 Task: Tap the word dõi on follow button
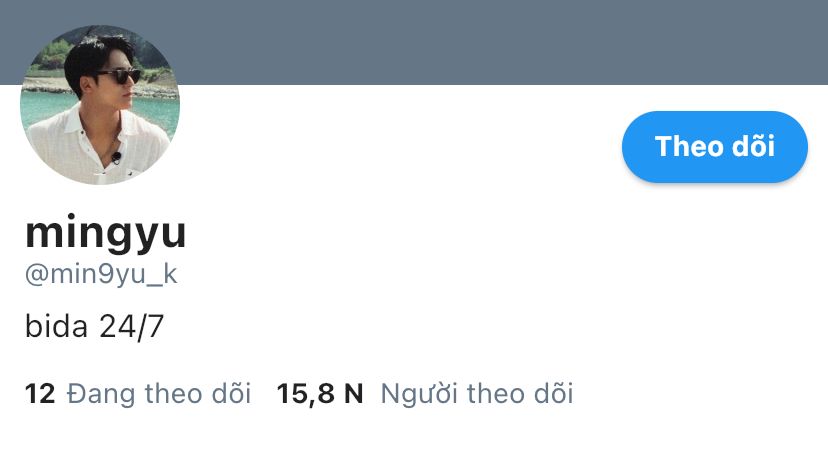(753, 146)
